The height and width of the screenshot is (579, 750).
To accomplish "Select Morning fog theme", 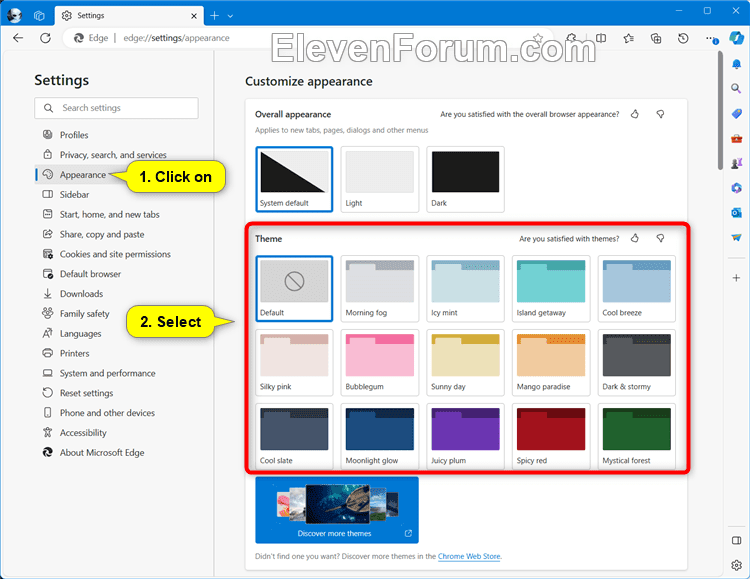I will pyautogui.click(x=380, y=289).
